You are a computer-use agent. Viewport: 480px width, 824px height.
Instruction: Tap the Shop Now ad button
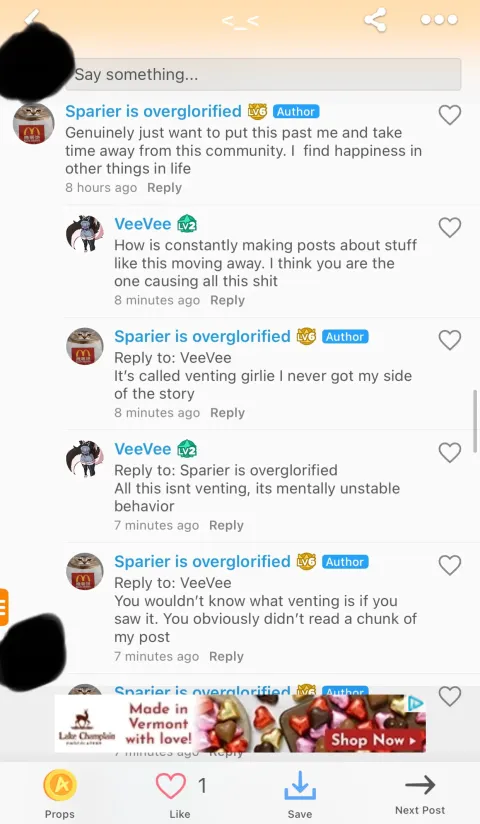pyautogui.click(x=373, y=740)
